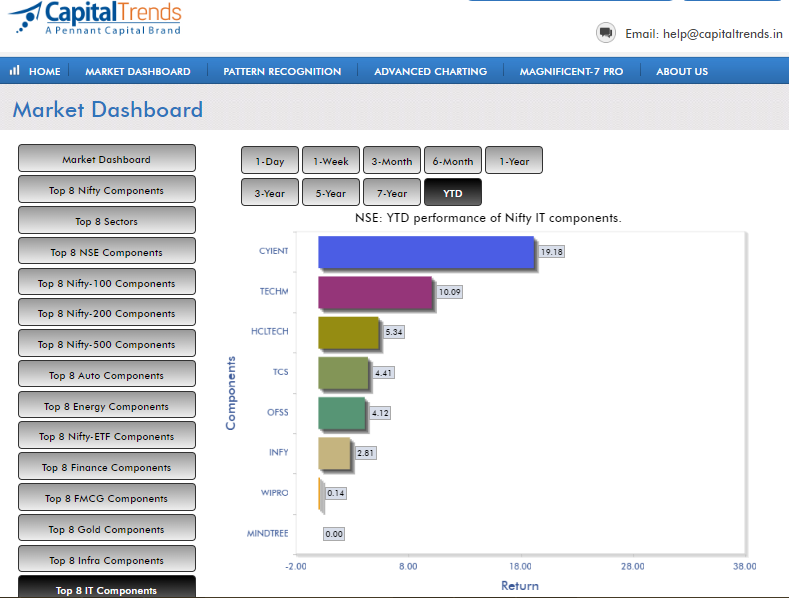Click the 2.81 value label
This screenshot has height=598, width=789.
tap(365, 453)
